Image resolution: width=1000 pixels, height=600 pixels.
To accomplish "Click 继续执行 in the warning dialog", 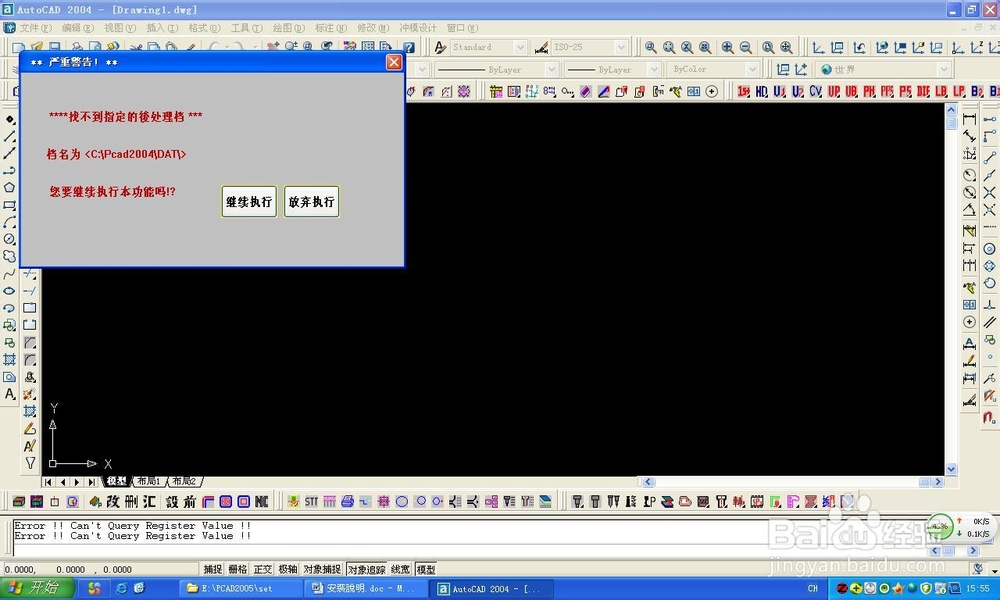I will click(x=249, y=201).
